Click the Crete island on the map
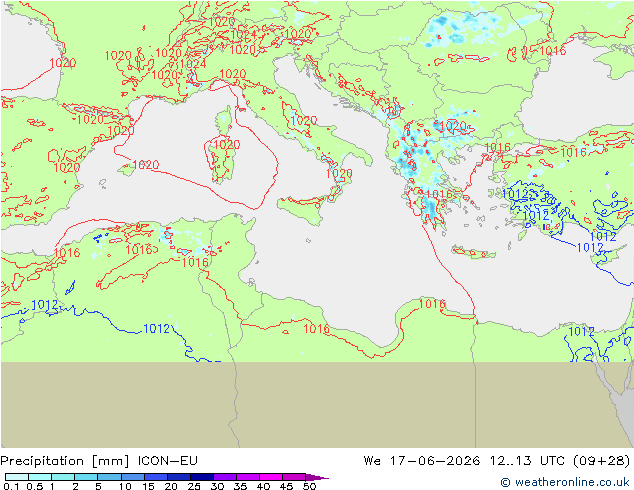Screen dimensions: 634x490 473,252
